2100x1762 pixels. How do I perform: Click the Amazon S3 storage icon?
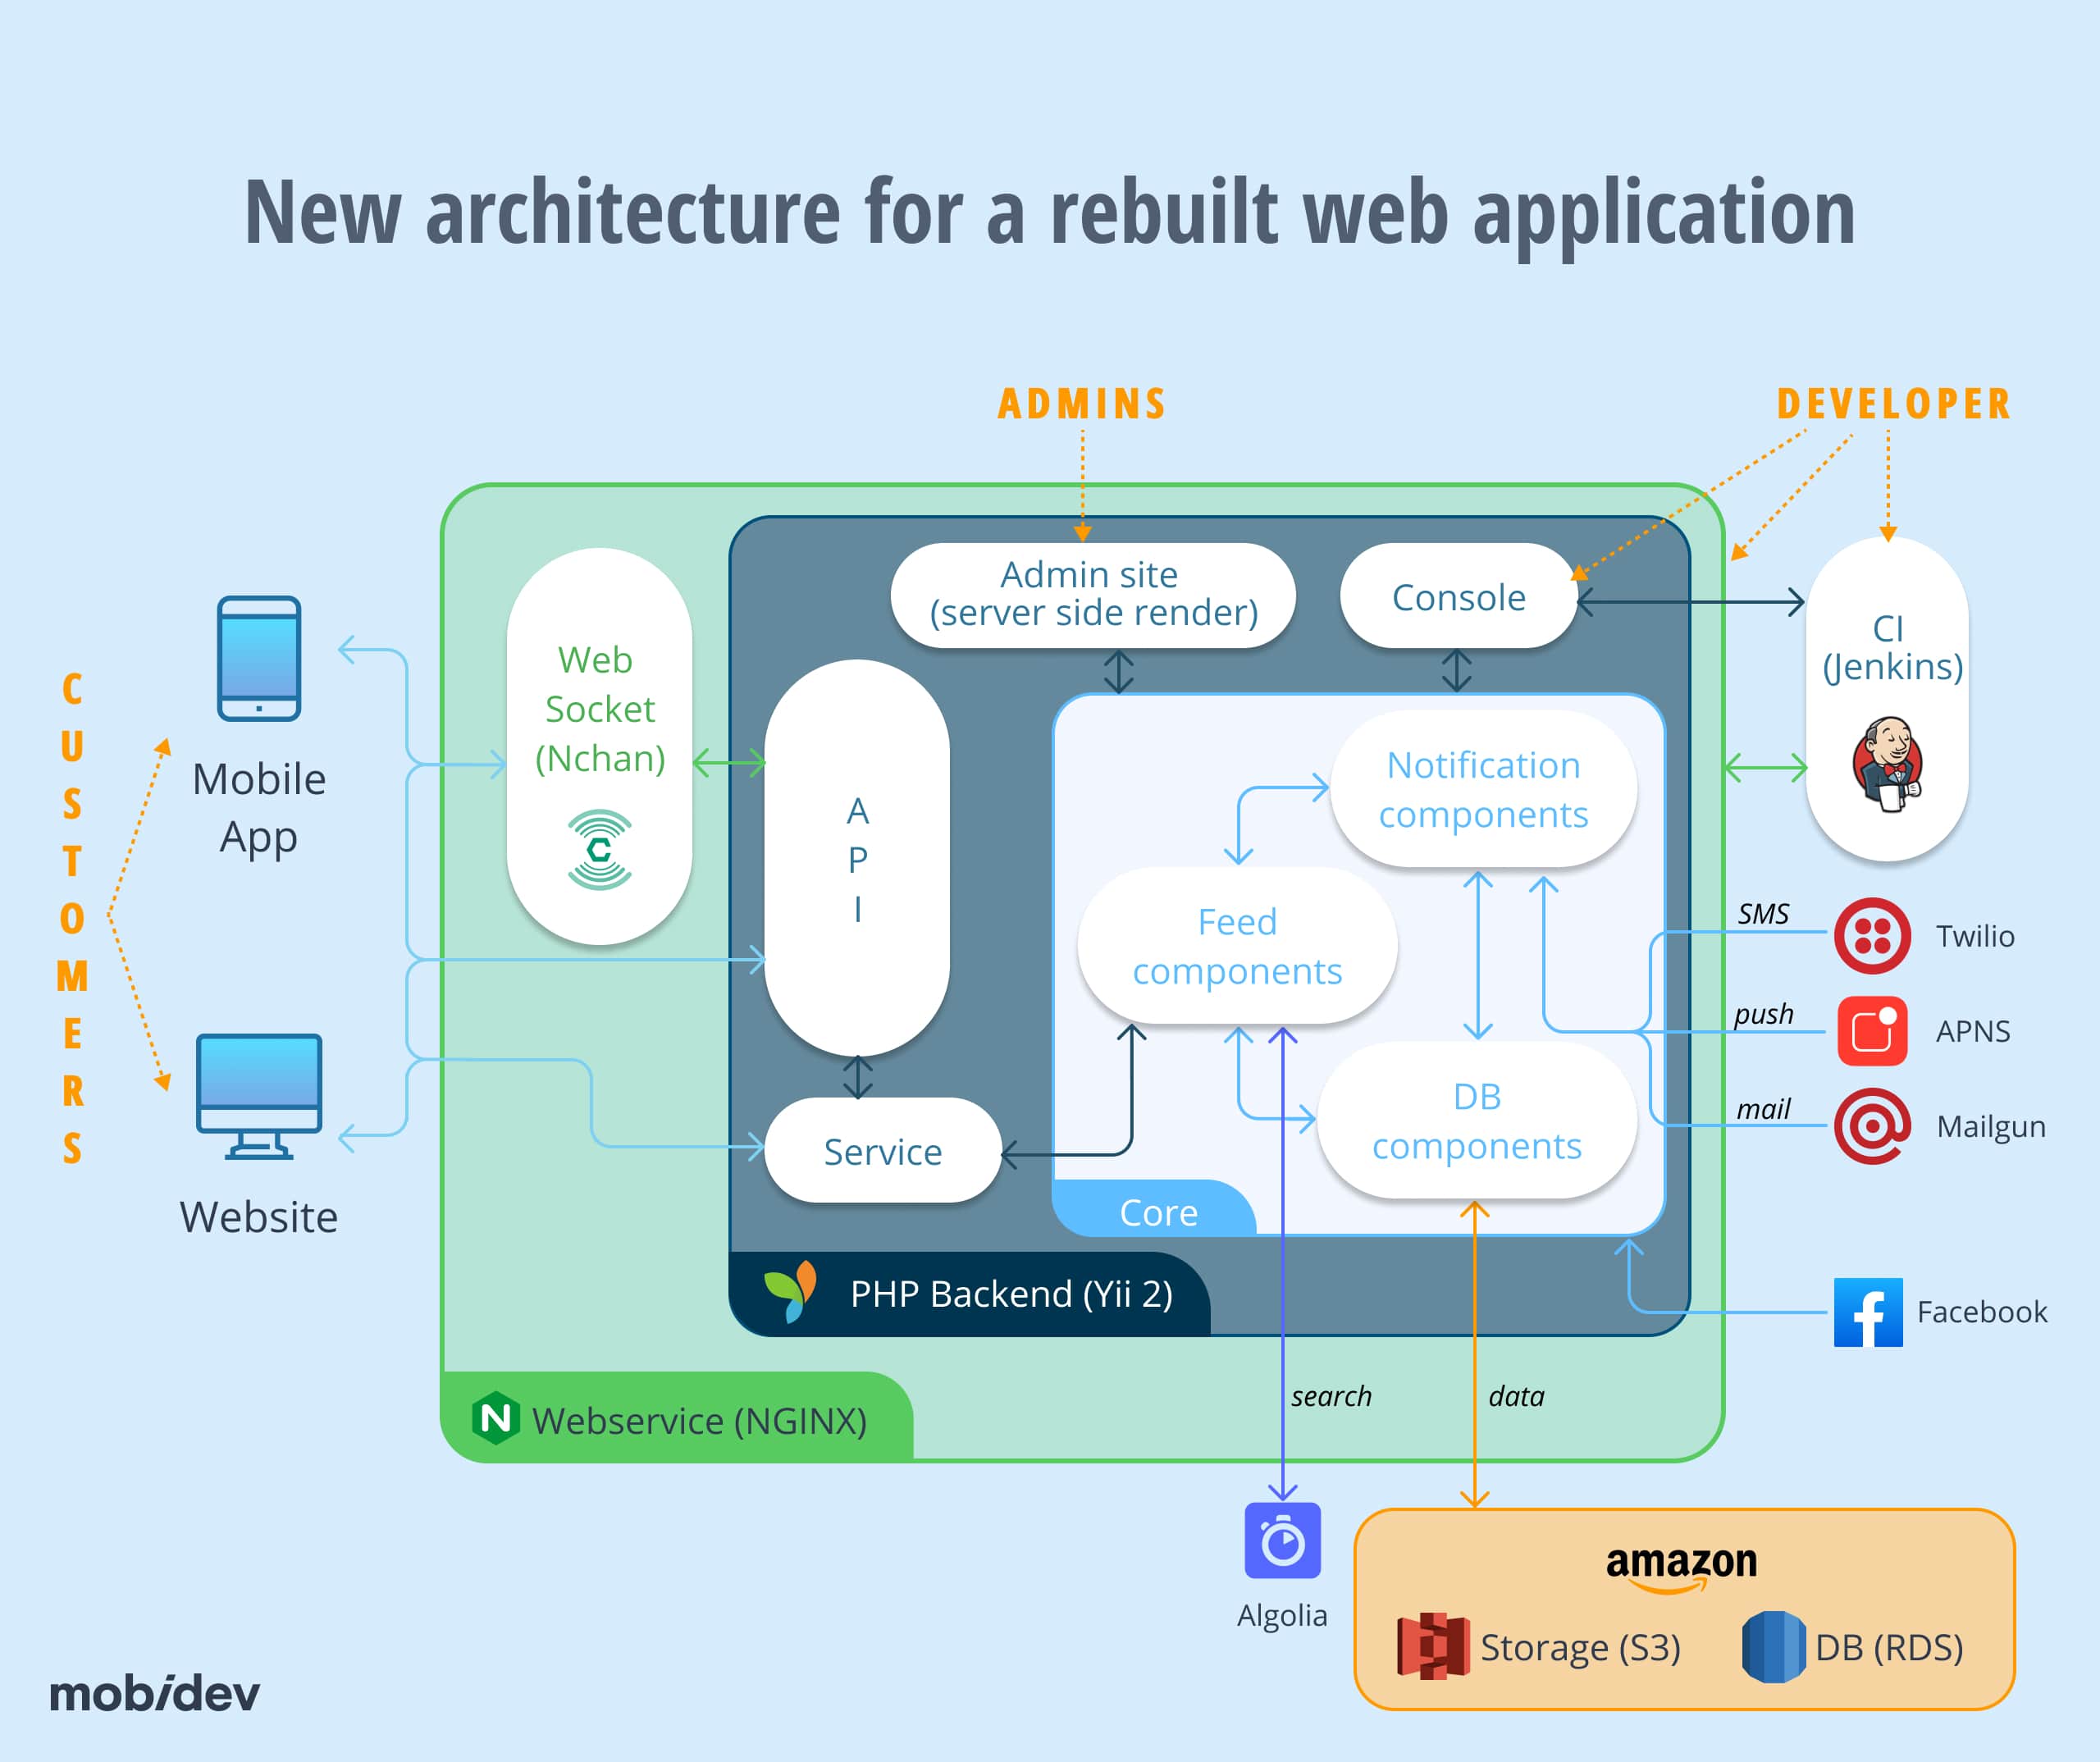pyautogui.click(x=1432, y=1646)
